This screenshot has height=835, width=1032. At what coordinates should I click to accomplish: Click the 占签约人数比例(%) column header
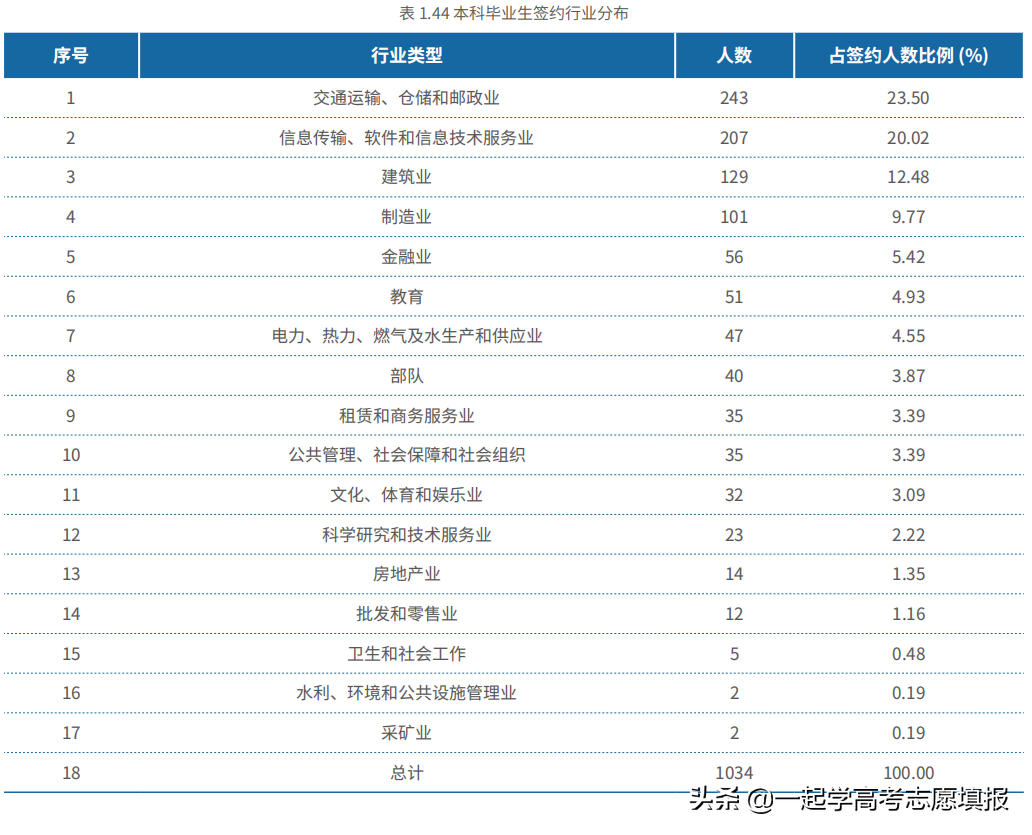pos(909,56)
